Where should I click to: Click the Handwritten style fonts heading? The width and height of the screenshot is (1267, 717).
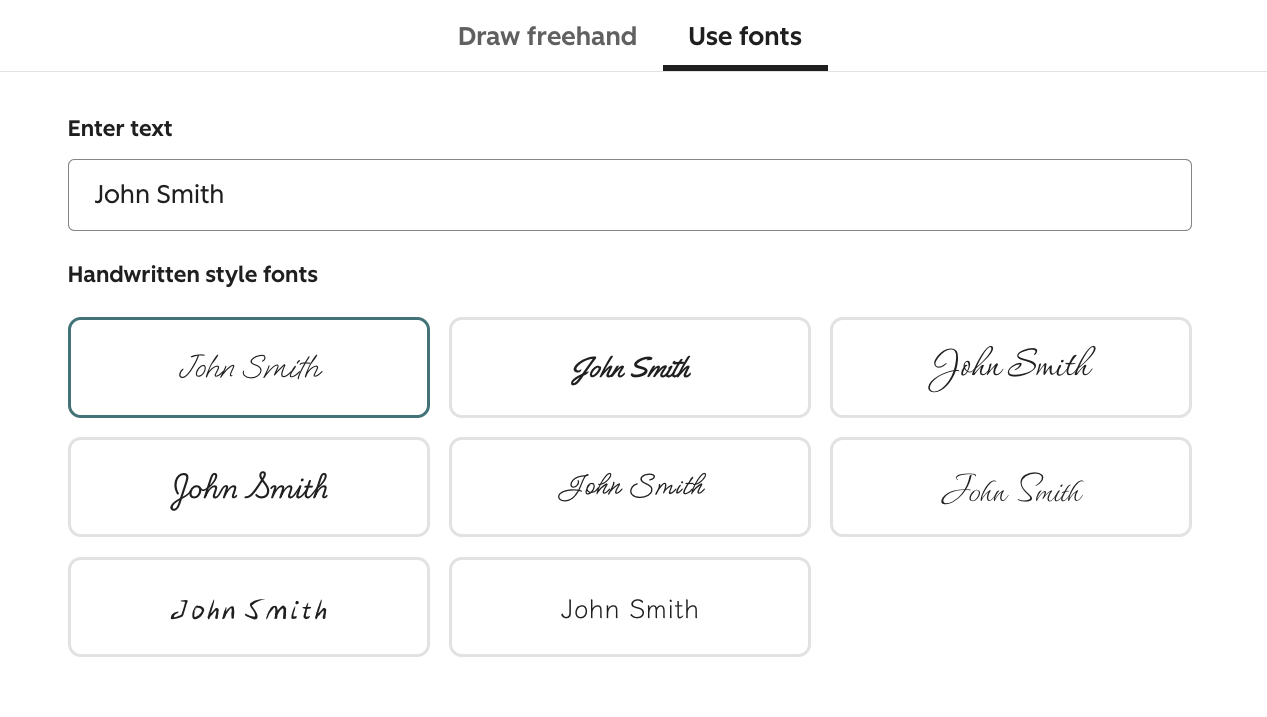[193, 274]
